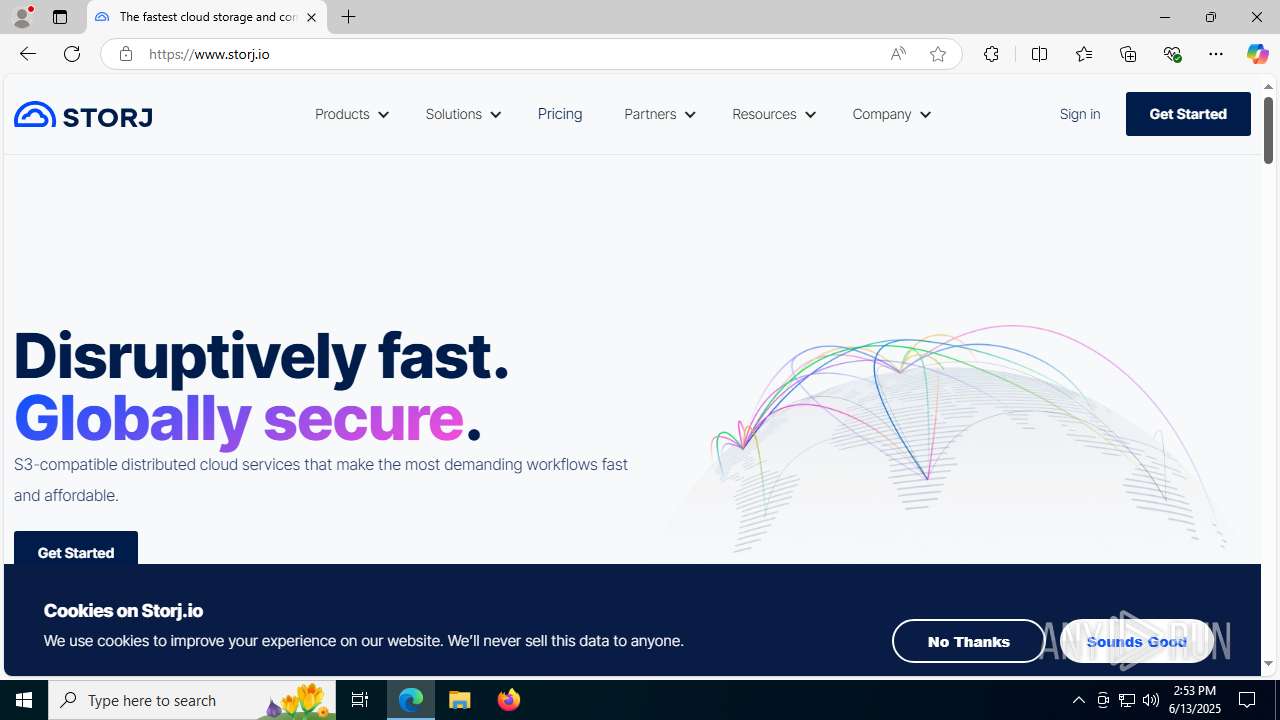Open Task View
Image resolution: width=1280 pixels, height=720 pixels.
(x=360, y=700)
